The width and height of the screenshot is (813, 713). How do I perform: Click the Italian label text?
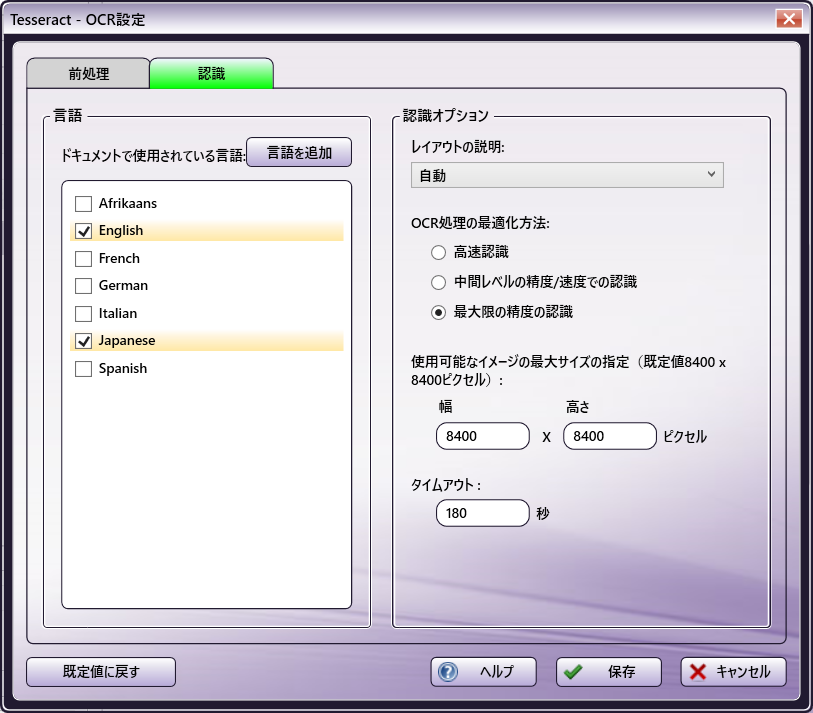coord(118,313)
